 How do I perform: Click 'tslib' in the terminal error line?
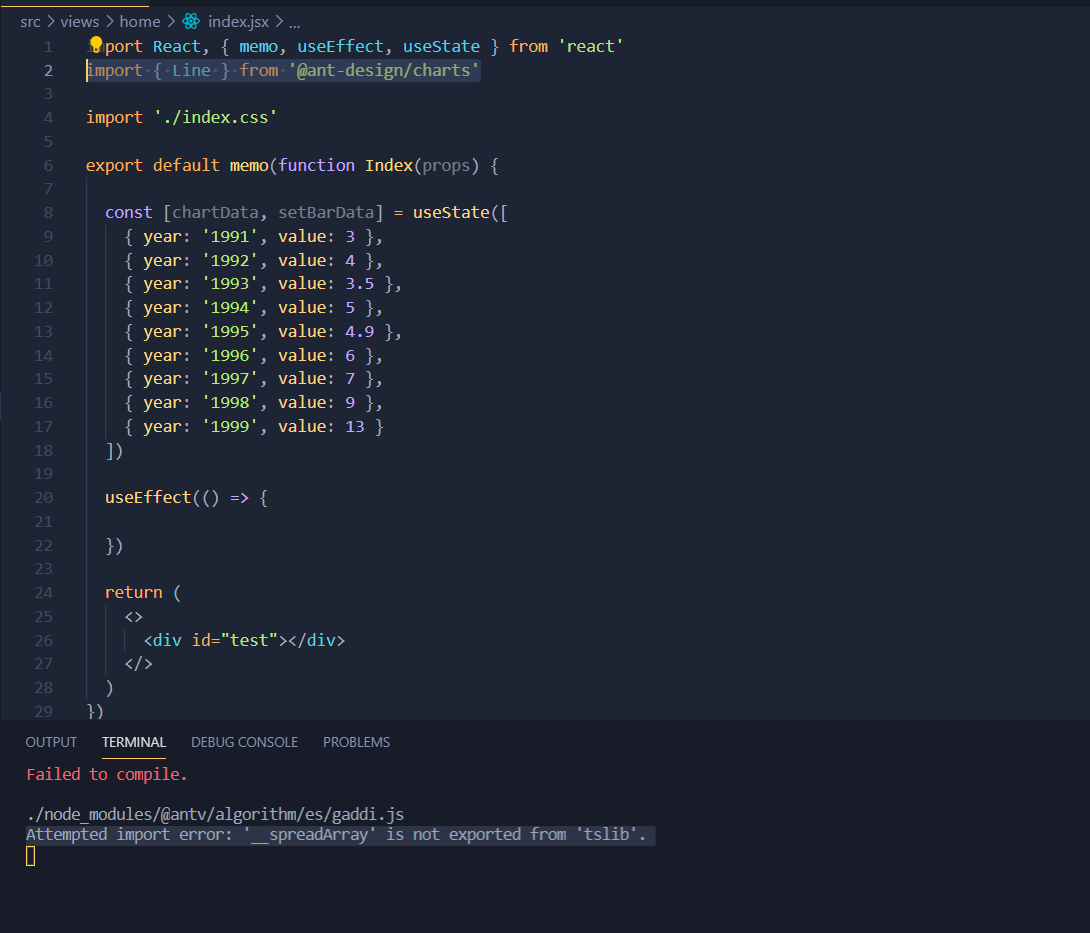pos(607,834)
